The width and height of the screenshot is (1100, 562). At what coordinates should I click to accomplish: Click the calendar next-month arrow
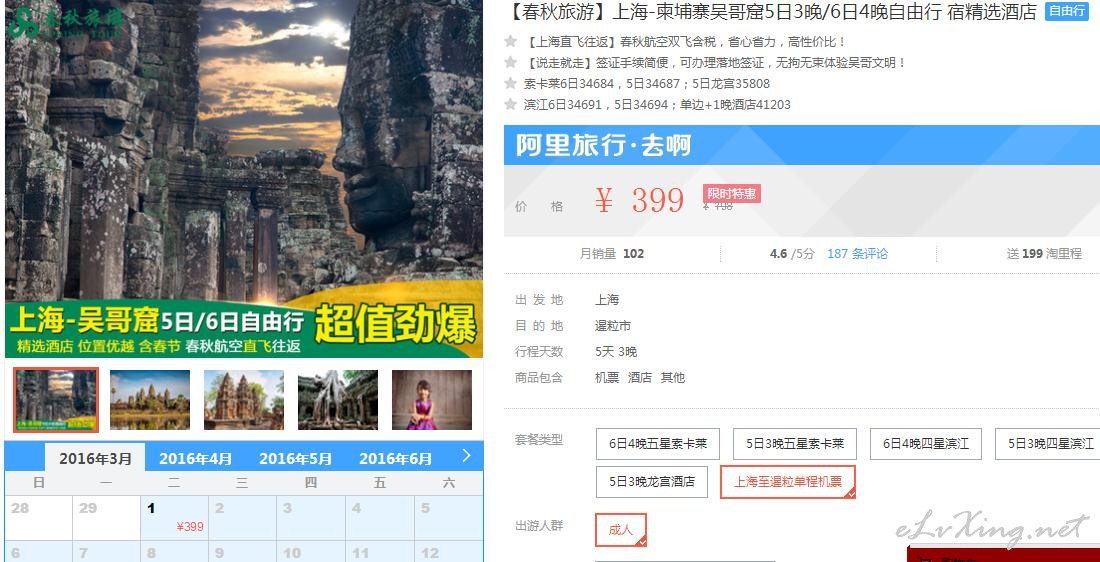467,456
